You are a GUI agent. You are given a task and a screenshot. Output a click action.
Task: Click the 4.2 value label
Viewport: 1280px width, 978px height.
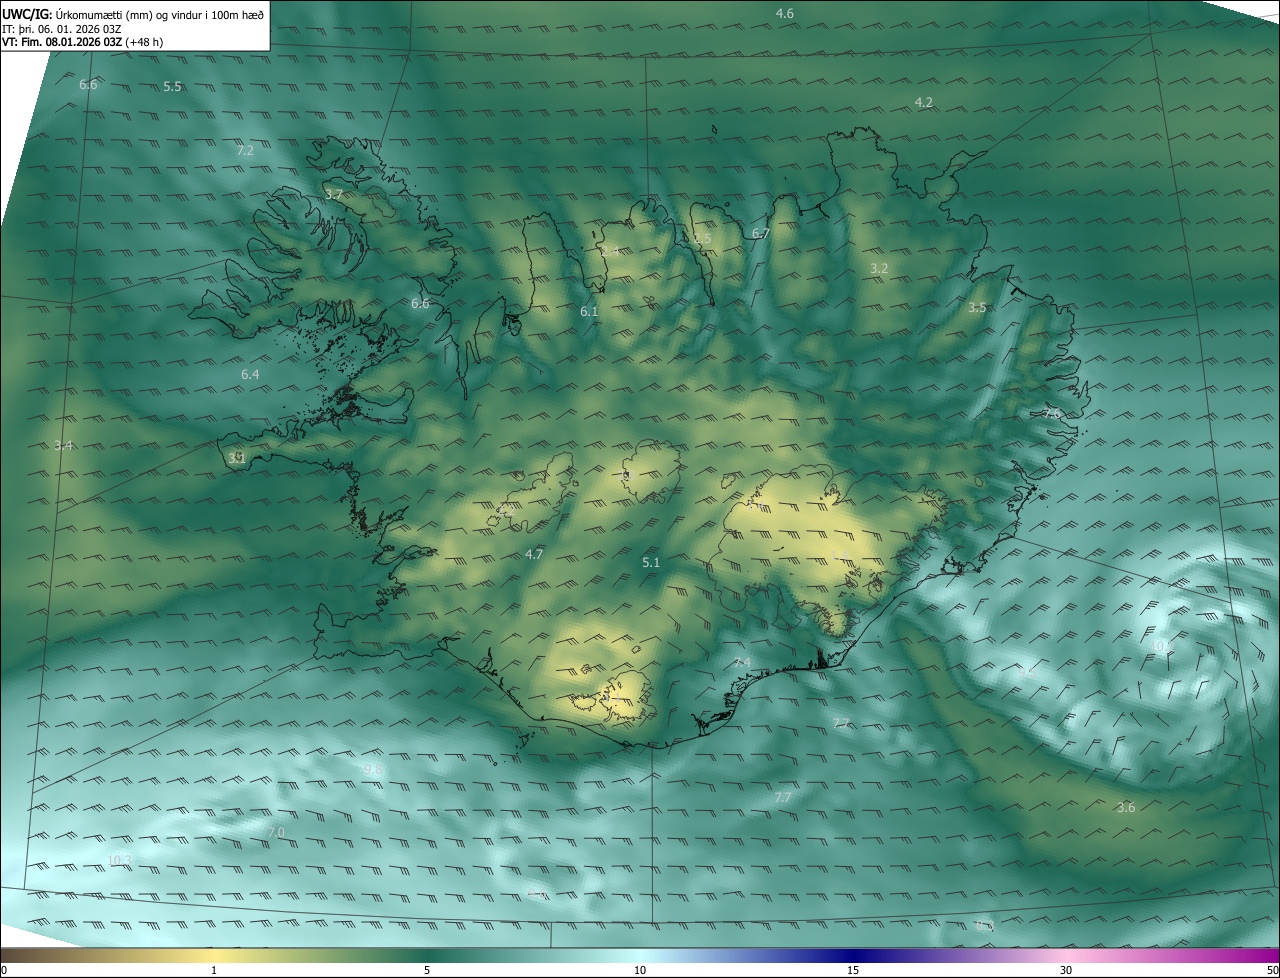pyautogui.click(x=924, y=103)
